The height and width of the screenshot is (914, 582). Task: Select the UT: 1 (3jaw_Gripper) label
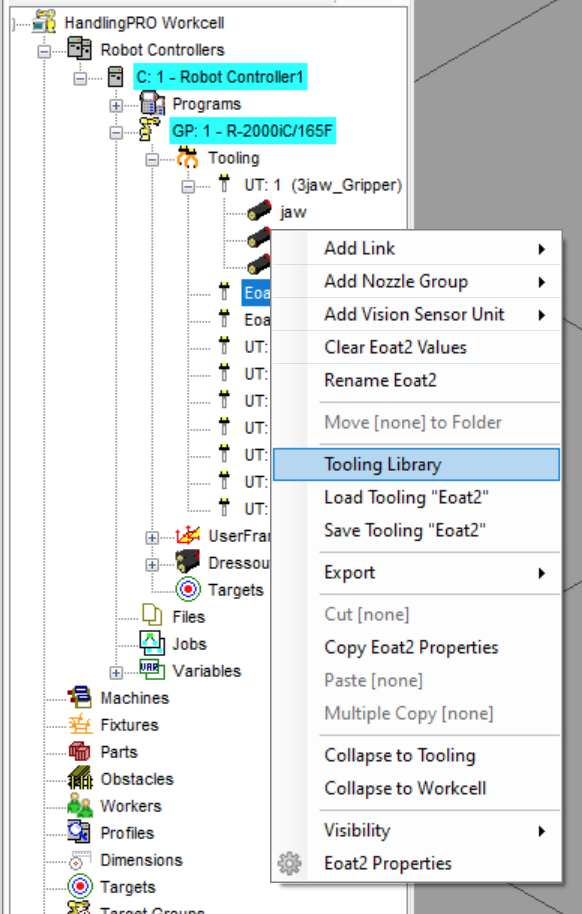(x=323, y=185)
